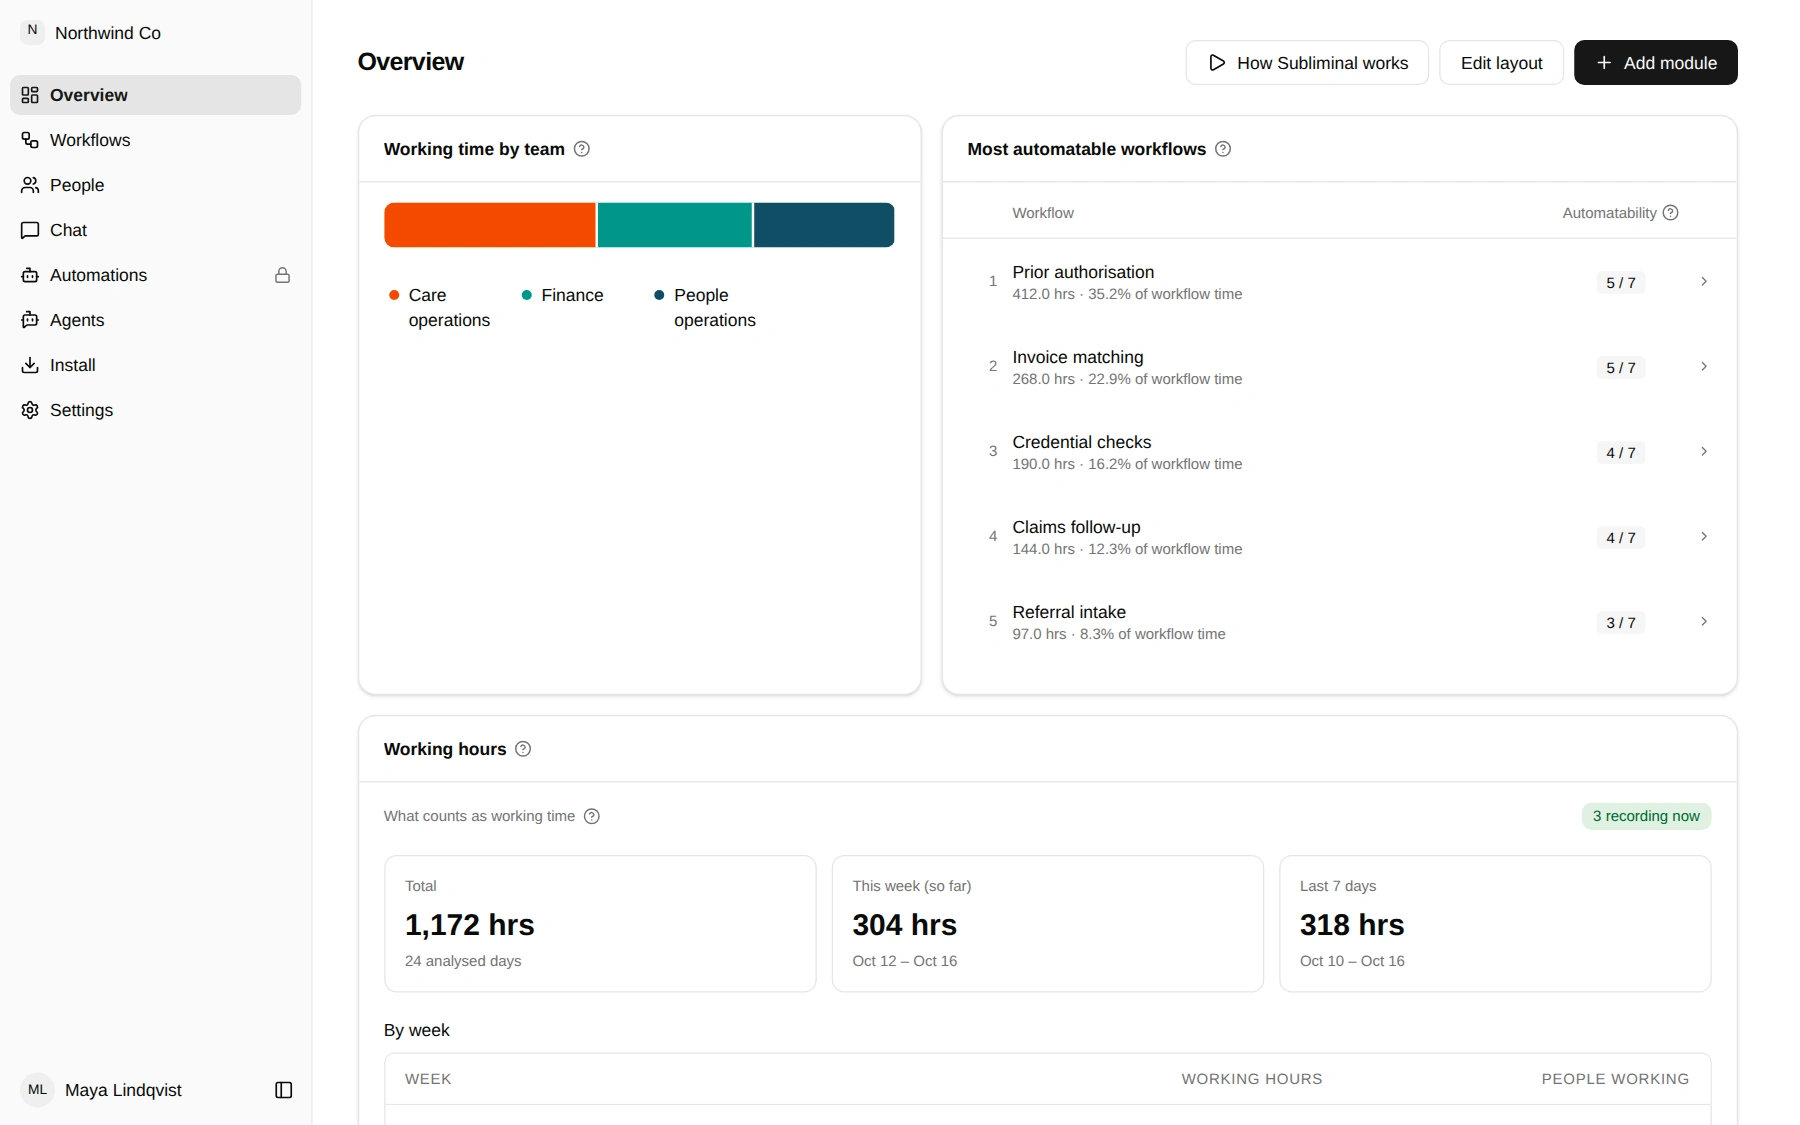Click the orange Care operations bar segment
Viewport: 1800px width, 1125px height.
[x=490, y=225]
